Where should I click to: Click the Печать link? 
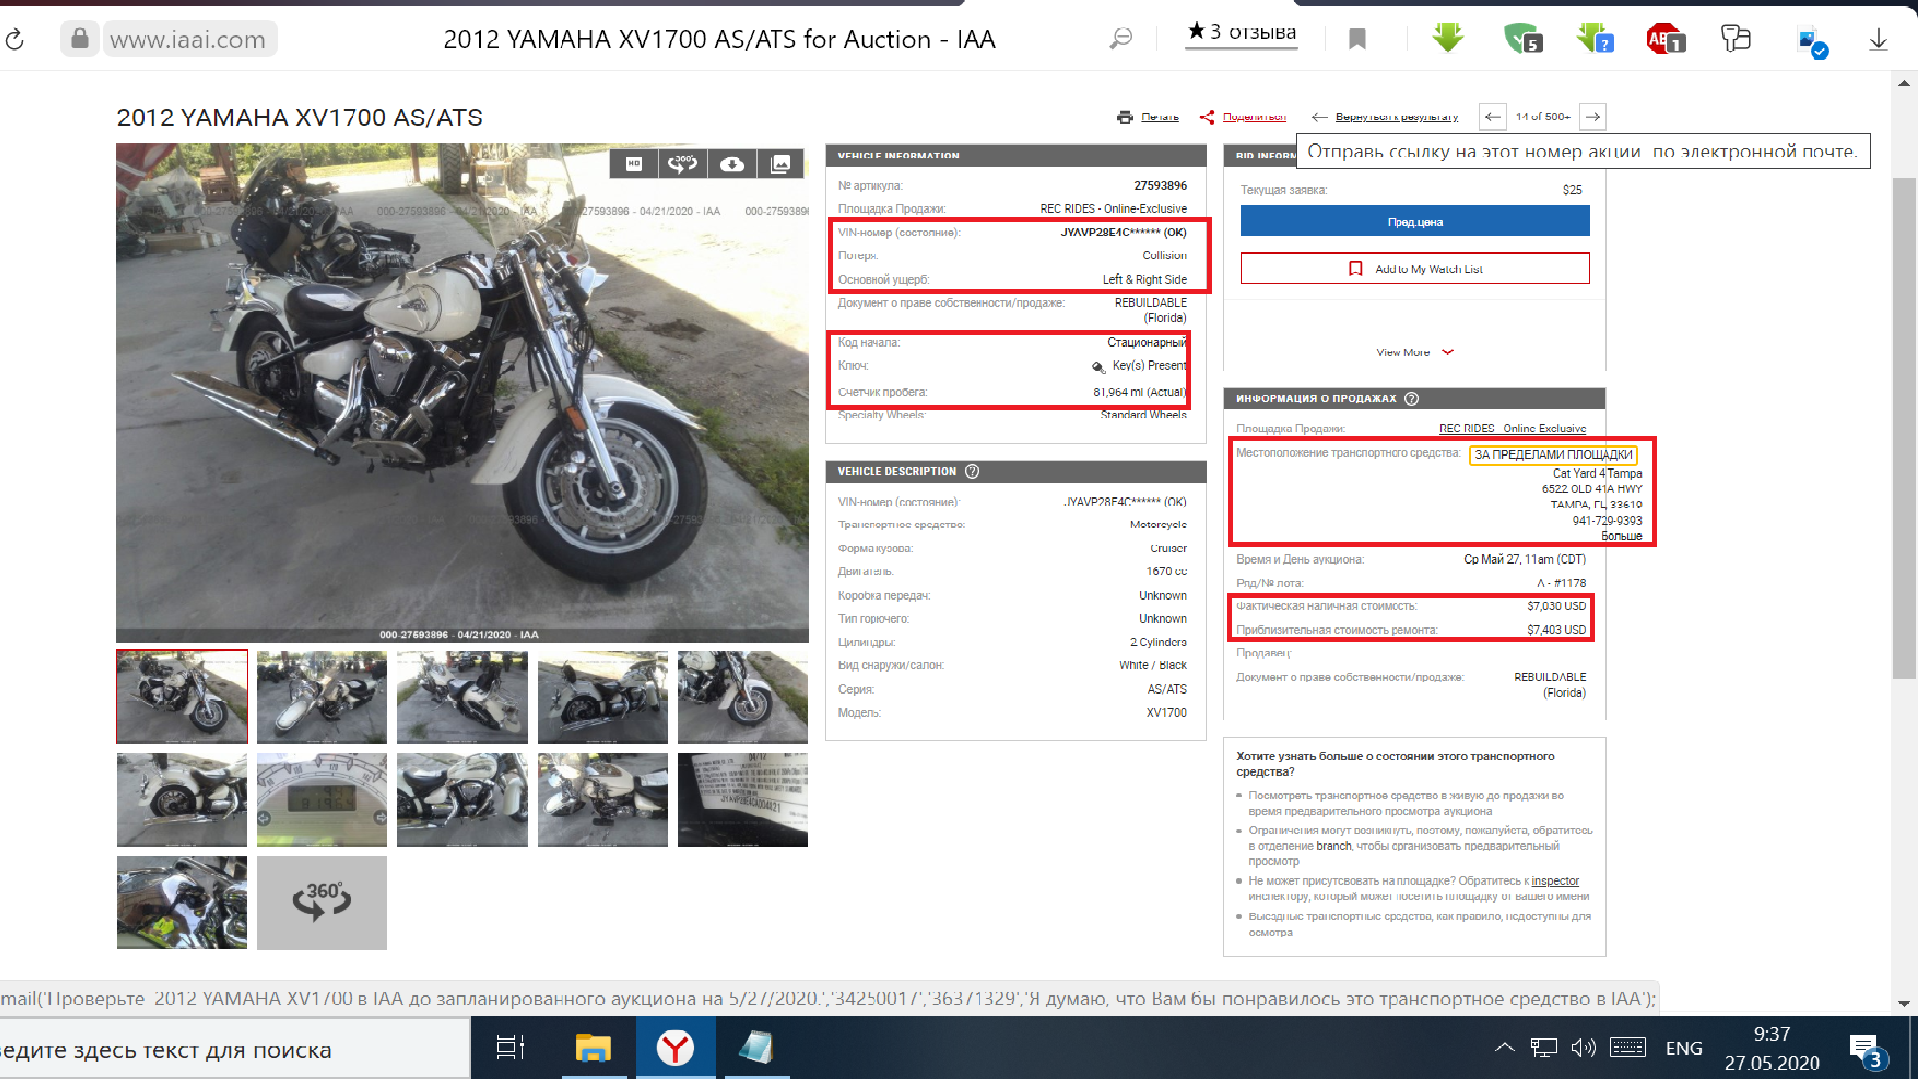[x=1160, y=117]
